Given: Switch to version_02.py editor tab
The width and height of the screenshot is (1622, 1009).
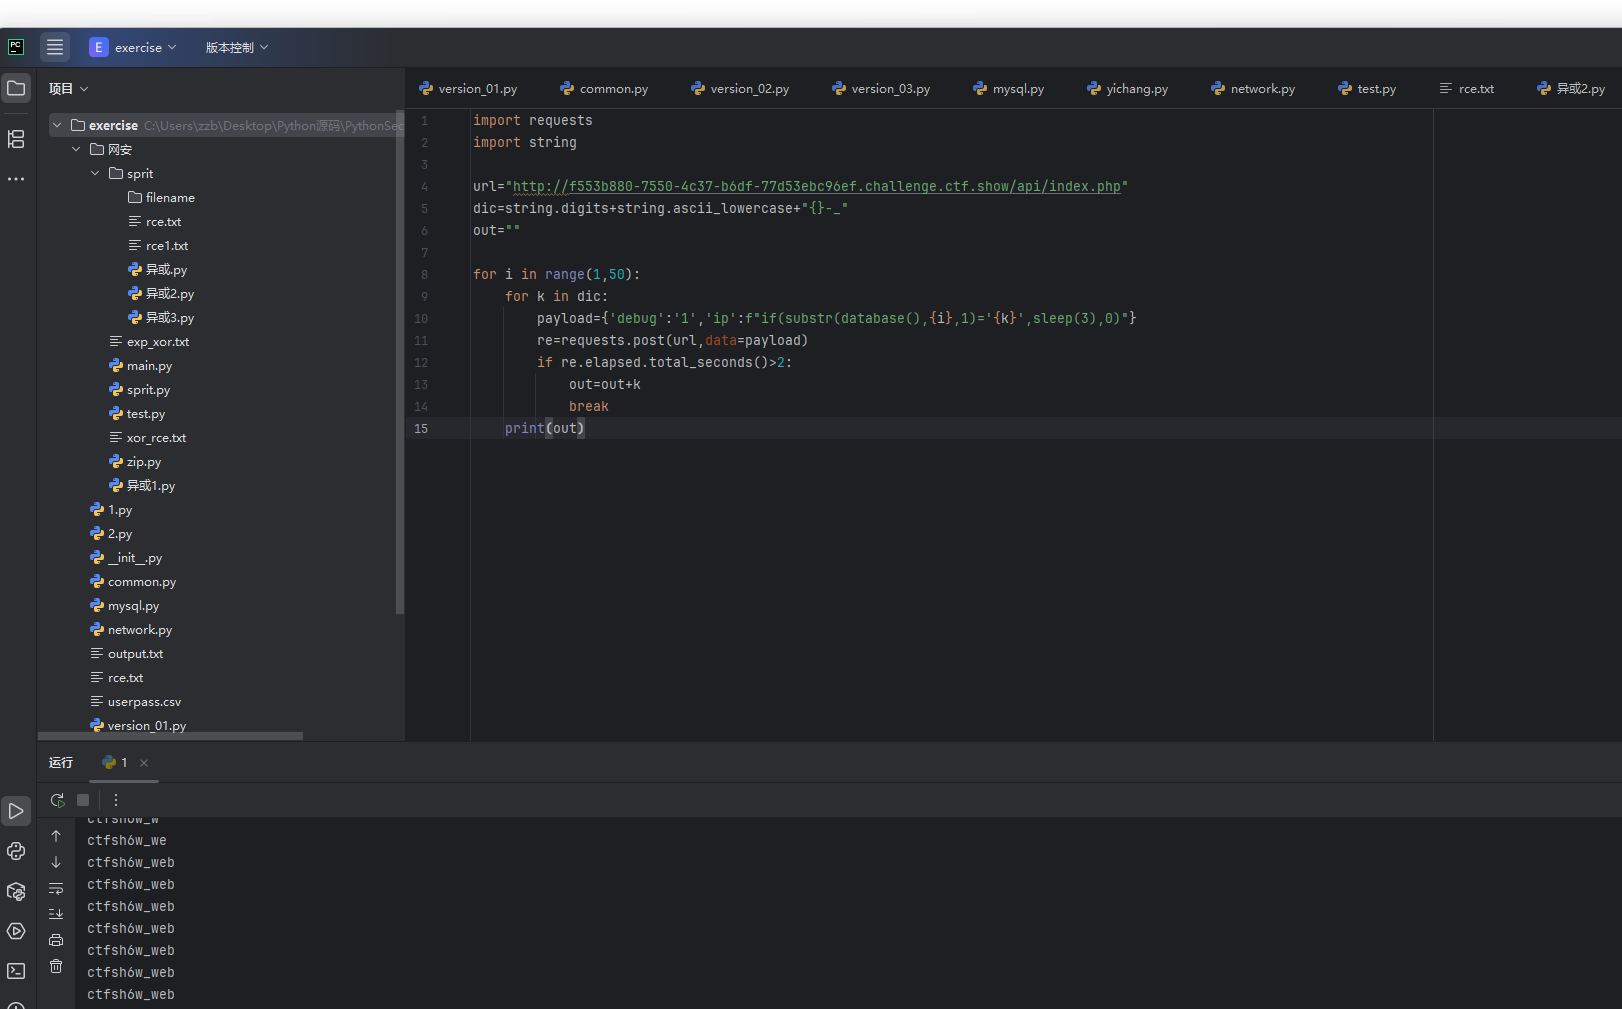Looking at the screenshot, I should (740, 89).
